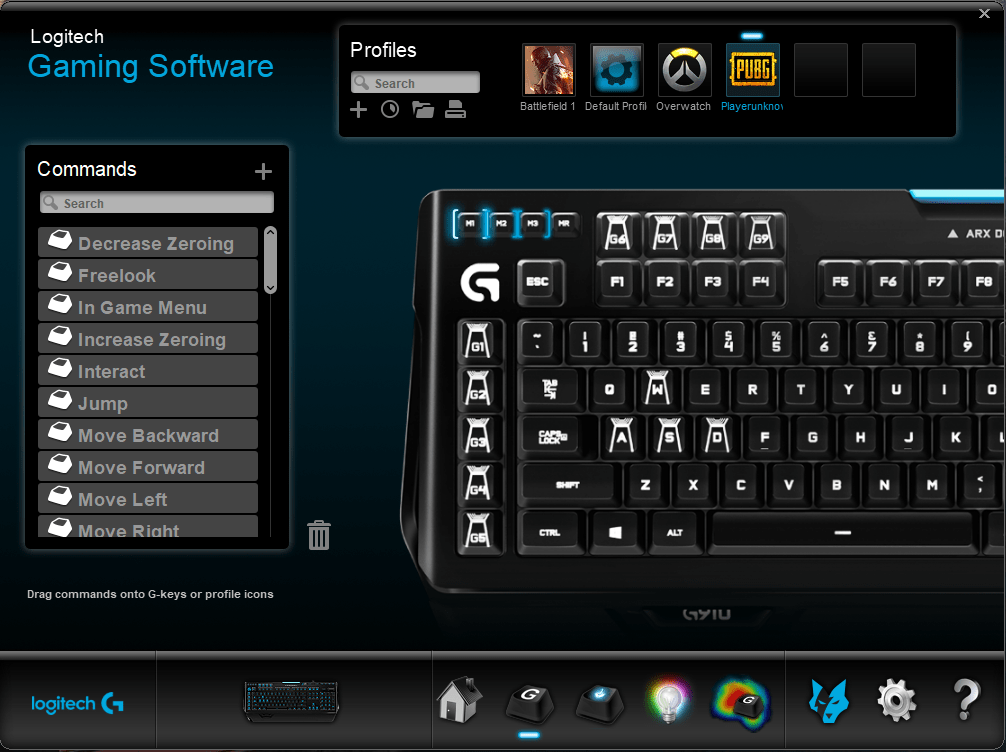Viewport: 1006px width, 752px height.
Task: Open G-key customization black keycap icon
Action: click(x=529, y=703)
